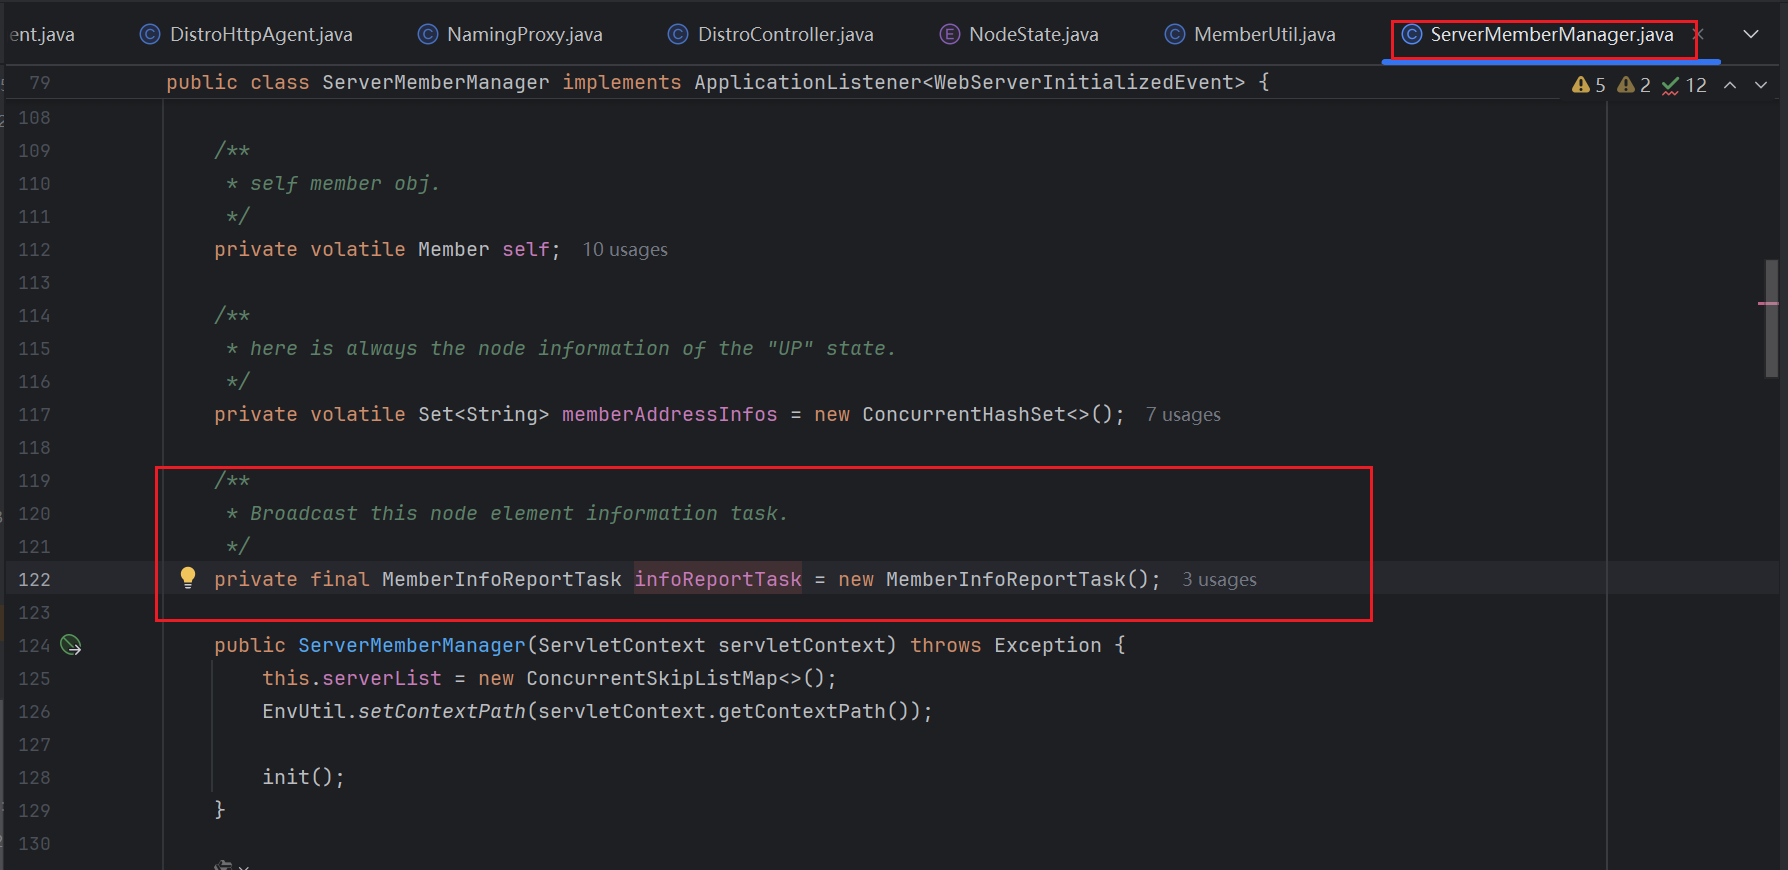
Task: Click the yellow warning indicator showing 5
Action: (x=1588, y=85)
